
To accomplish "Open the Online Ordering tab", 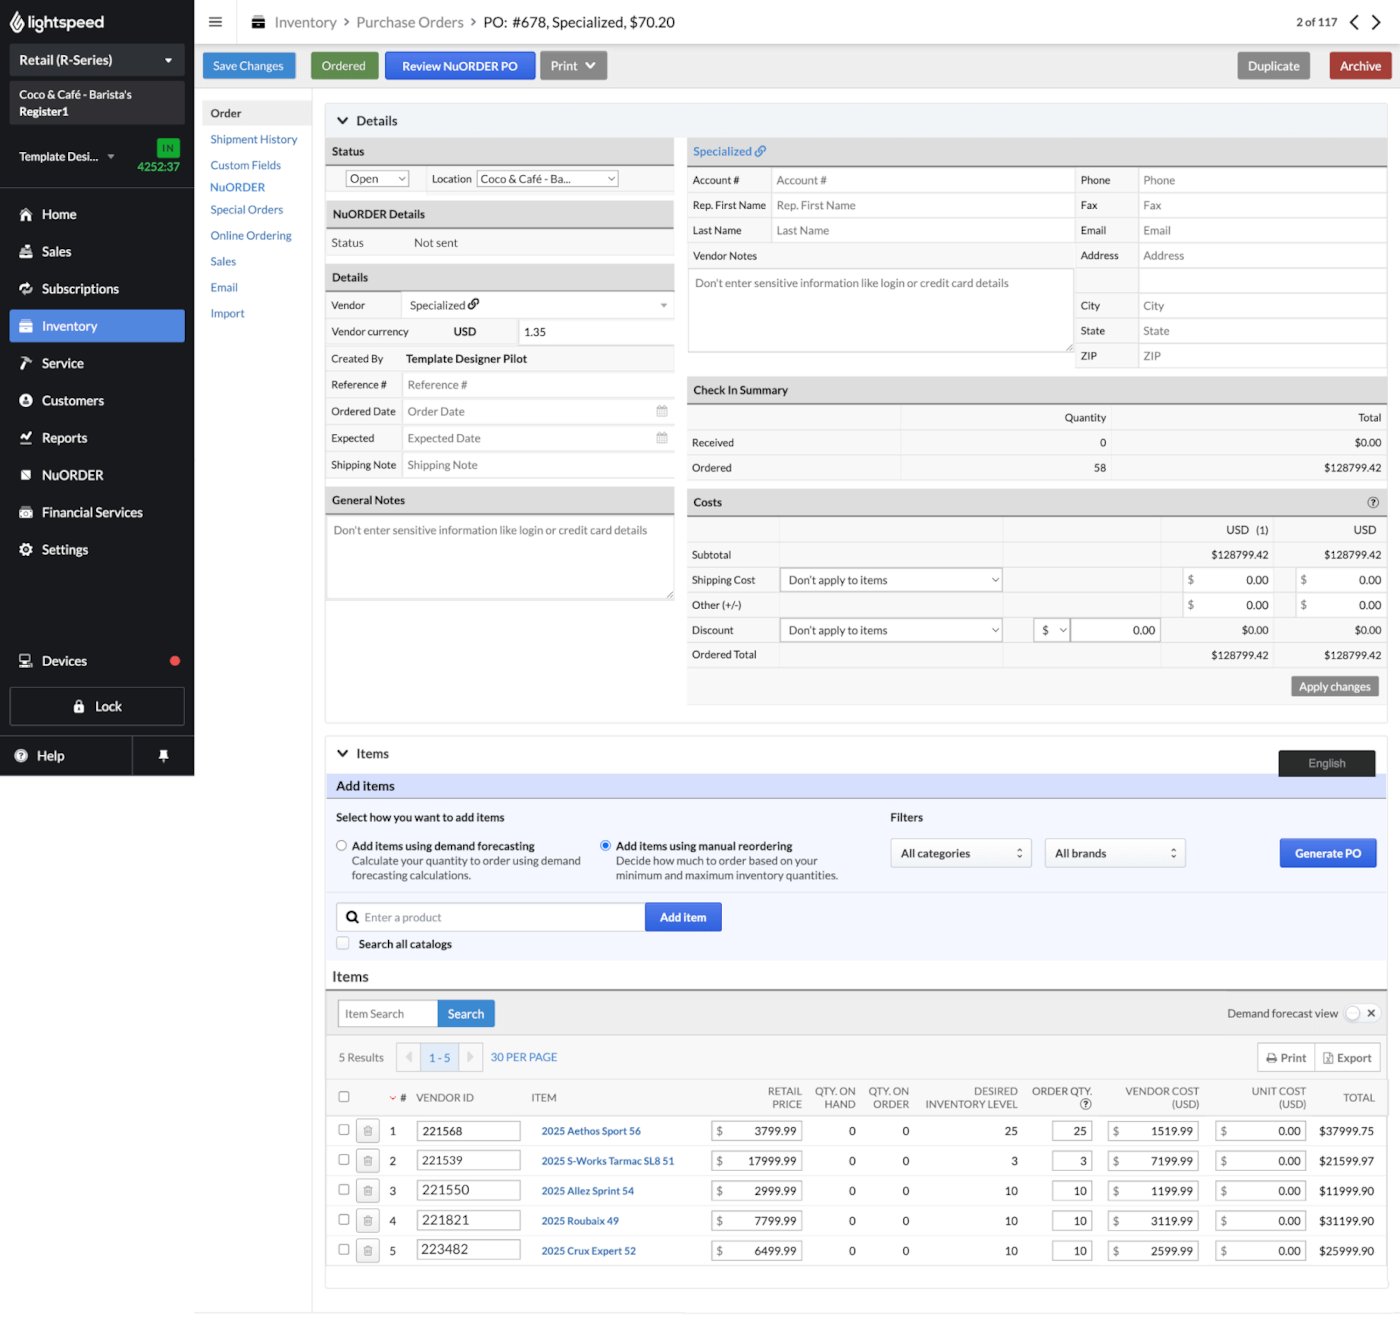I will coord(251,236).
